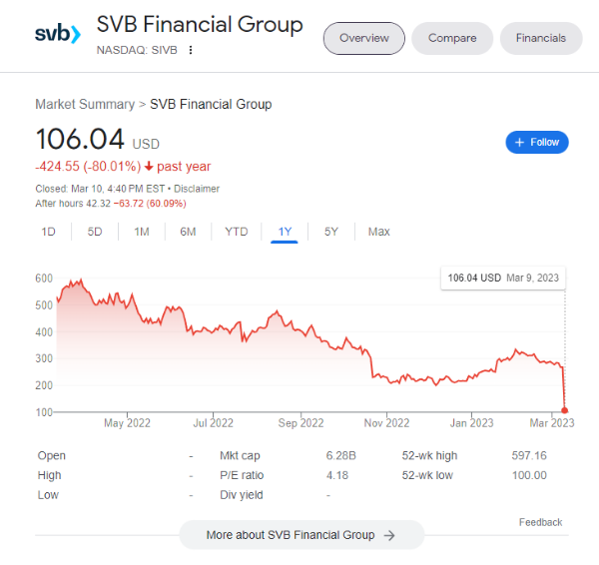
Task: Click the arrow in More about SVB button
Action: point(389,535)
